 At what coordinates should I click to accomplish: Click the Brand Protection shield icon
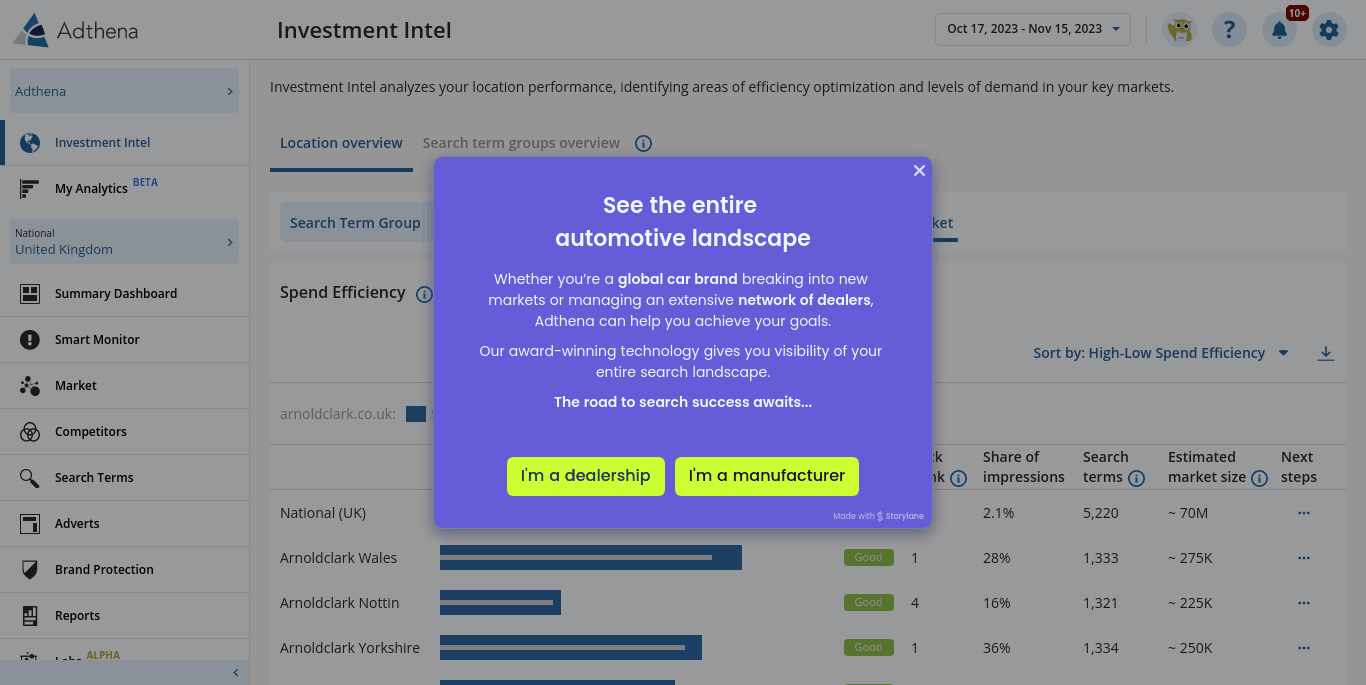30,570
